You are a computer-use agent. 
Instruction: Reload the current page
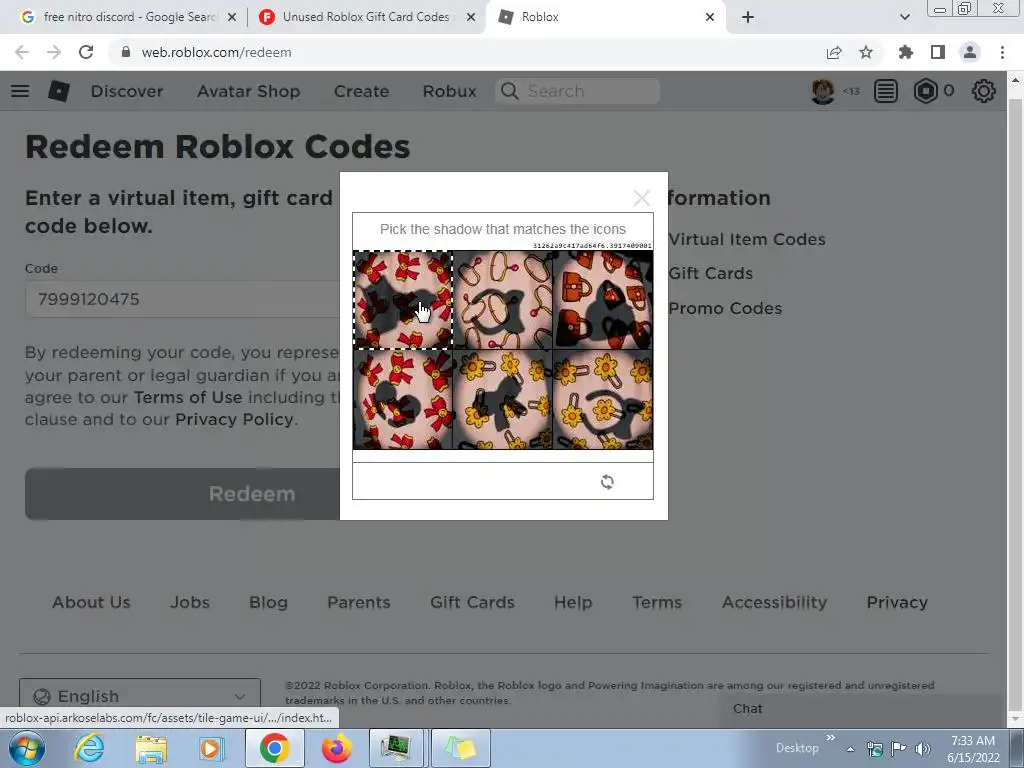[86, 52]
